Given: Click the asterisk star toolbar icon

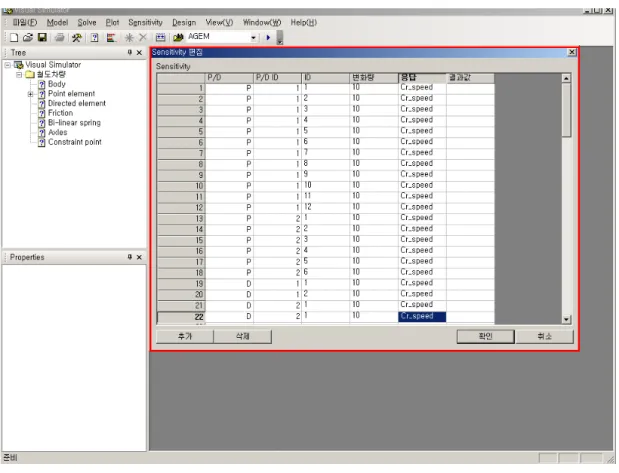Looking at the screenshot, I should (129, 38).
